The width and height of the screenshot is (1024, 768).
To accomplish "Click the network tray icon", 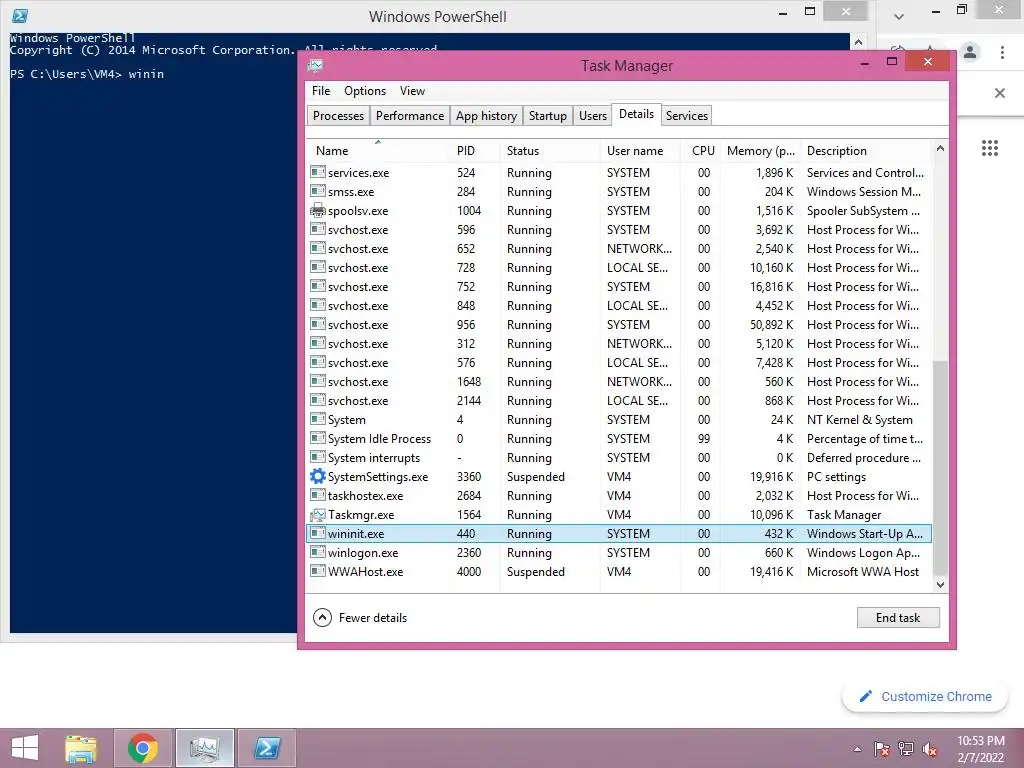I will (906, 749).
